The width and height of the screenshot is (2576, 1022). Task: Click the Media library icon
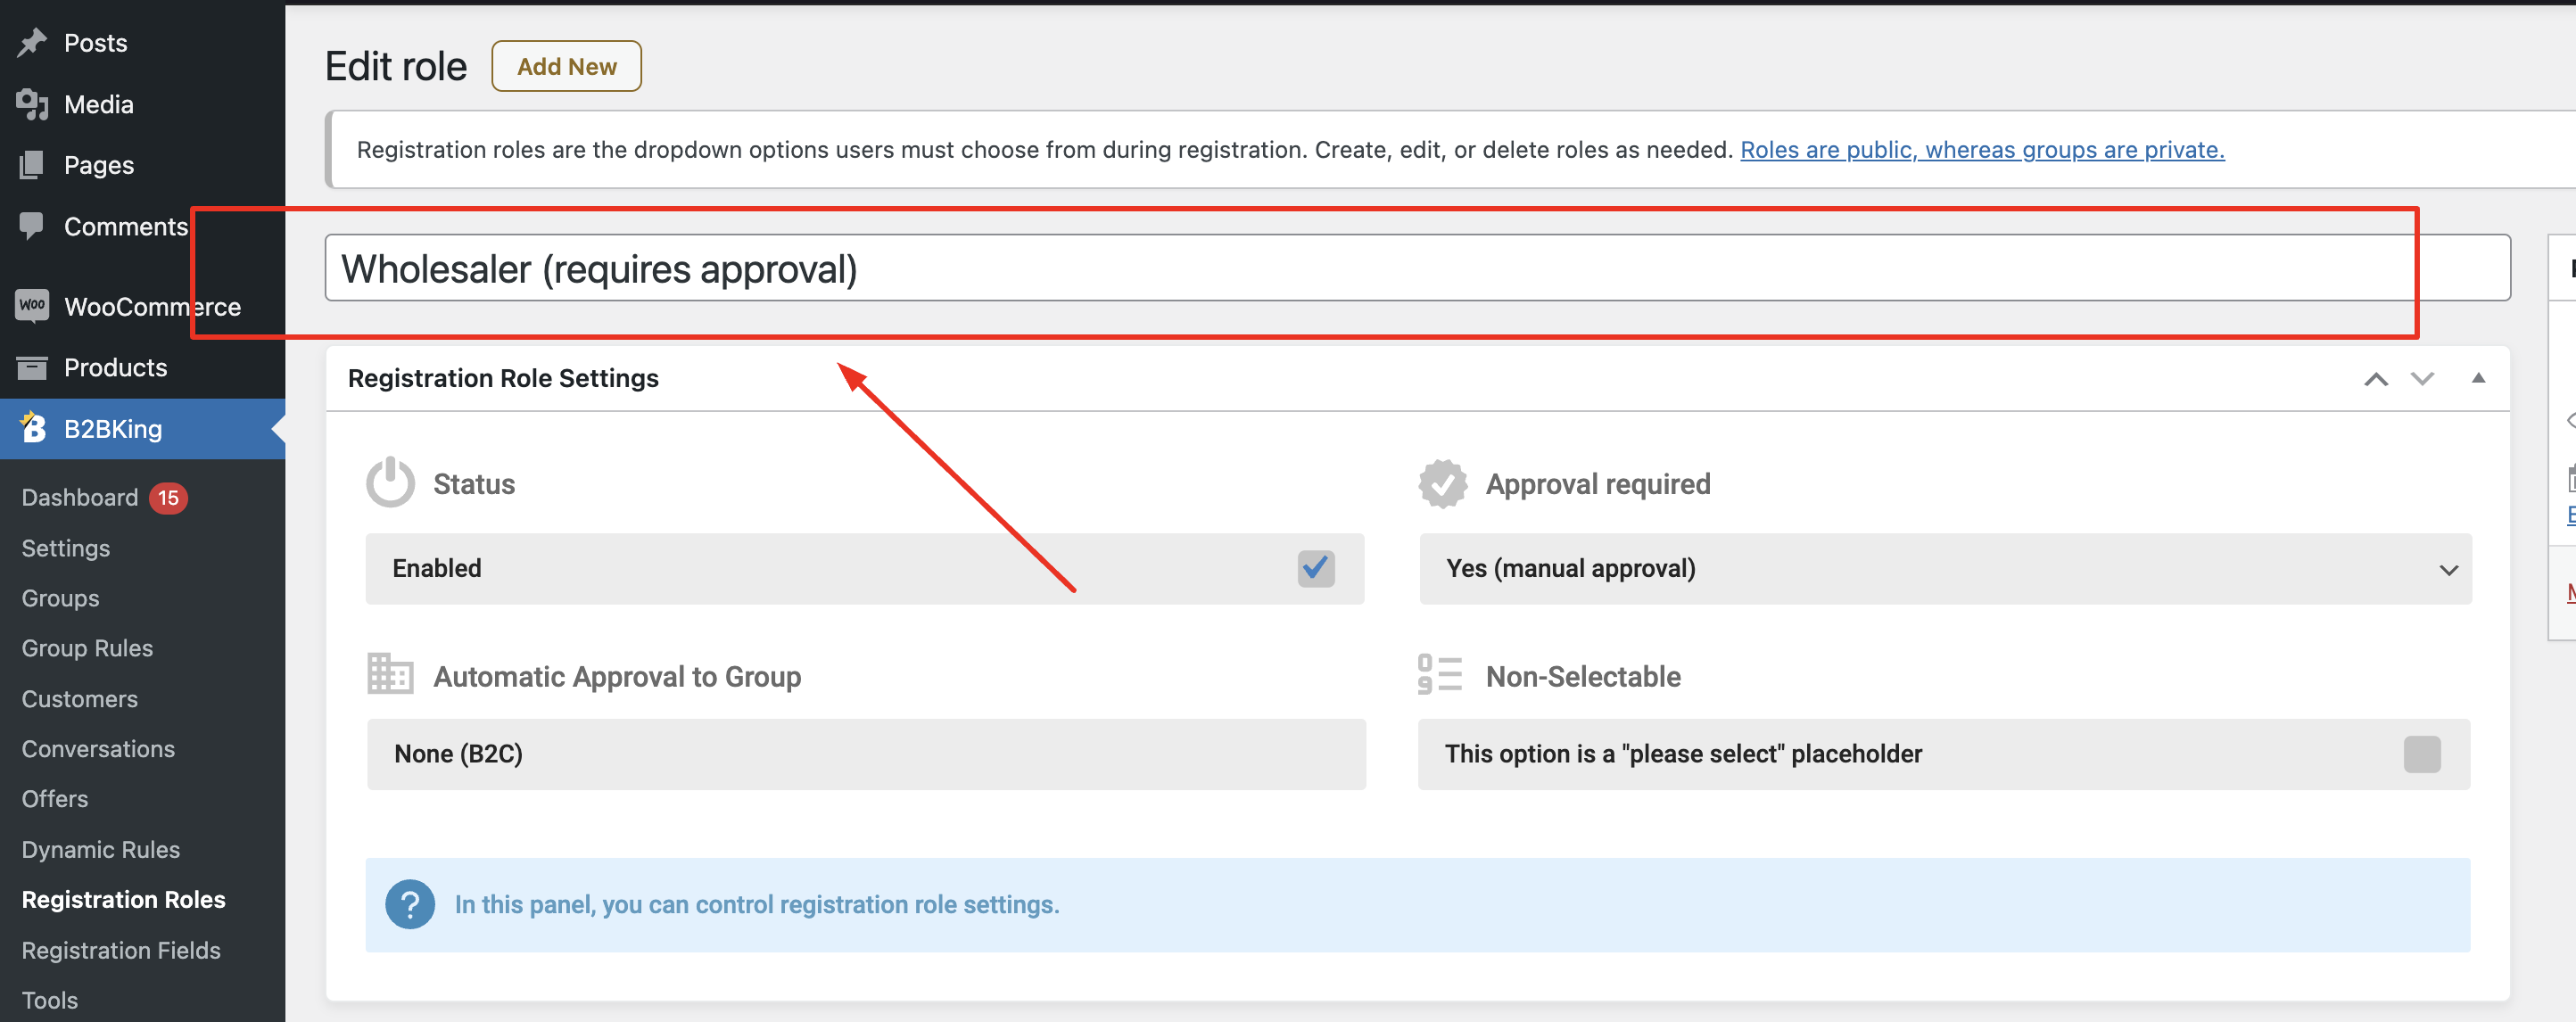tap(32, 104)
